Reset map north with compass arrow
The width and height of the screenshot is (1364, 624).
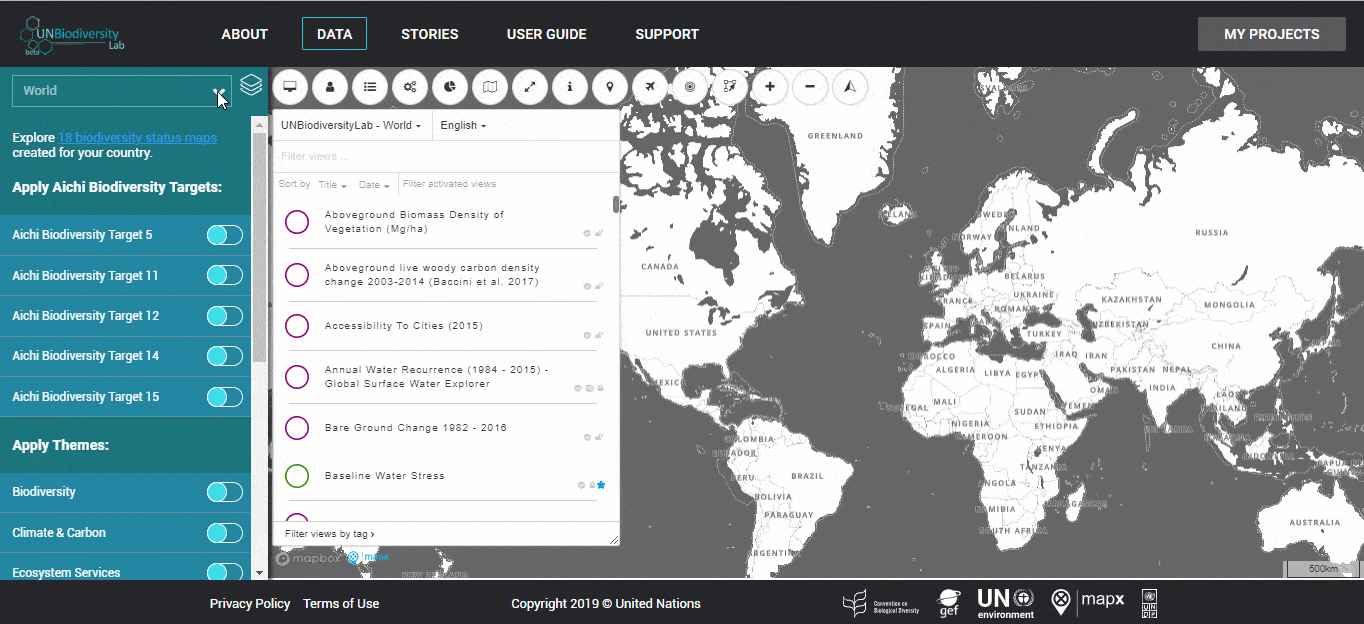[x=850, y=87]
